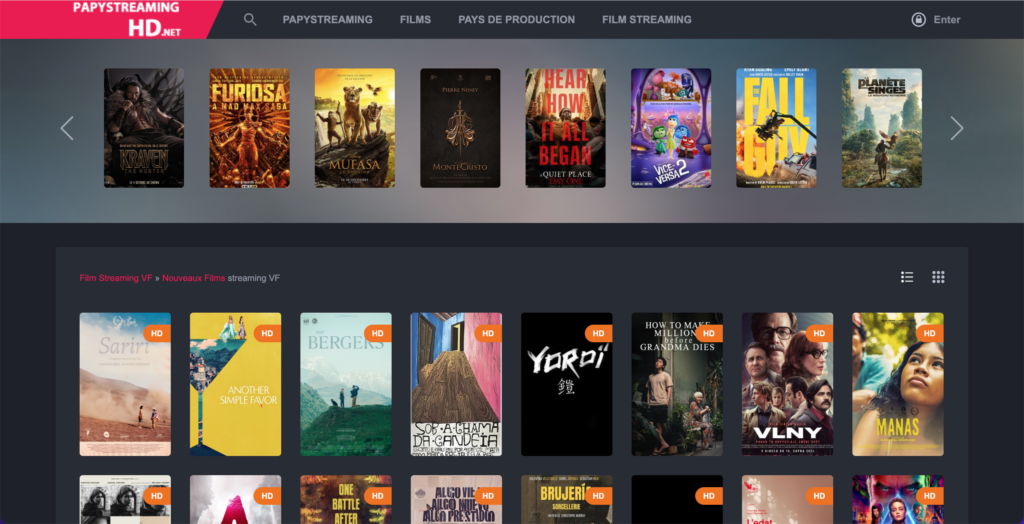1024x524 pixels.
Task: Click the Enter login link
Action: pyautogui.click(x=946, y=19)
